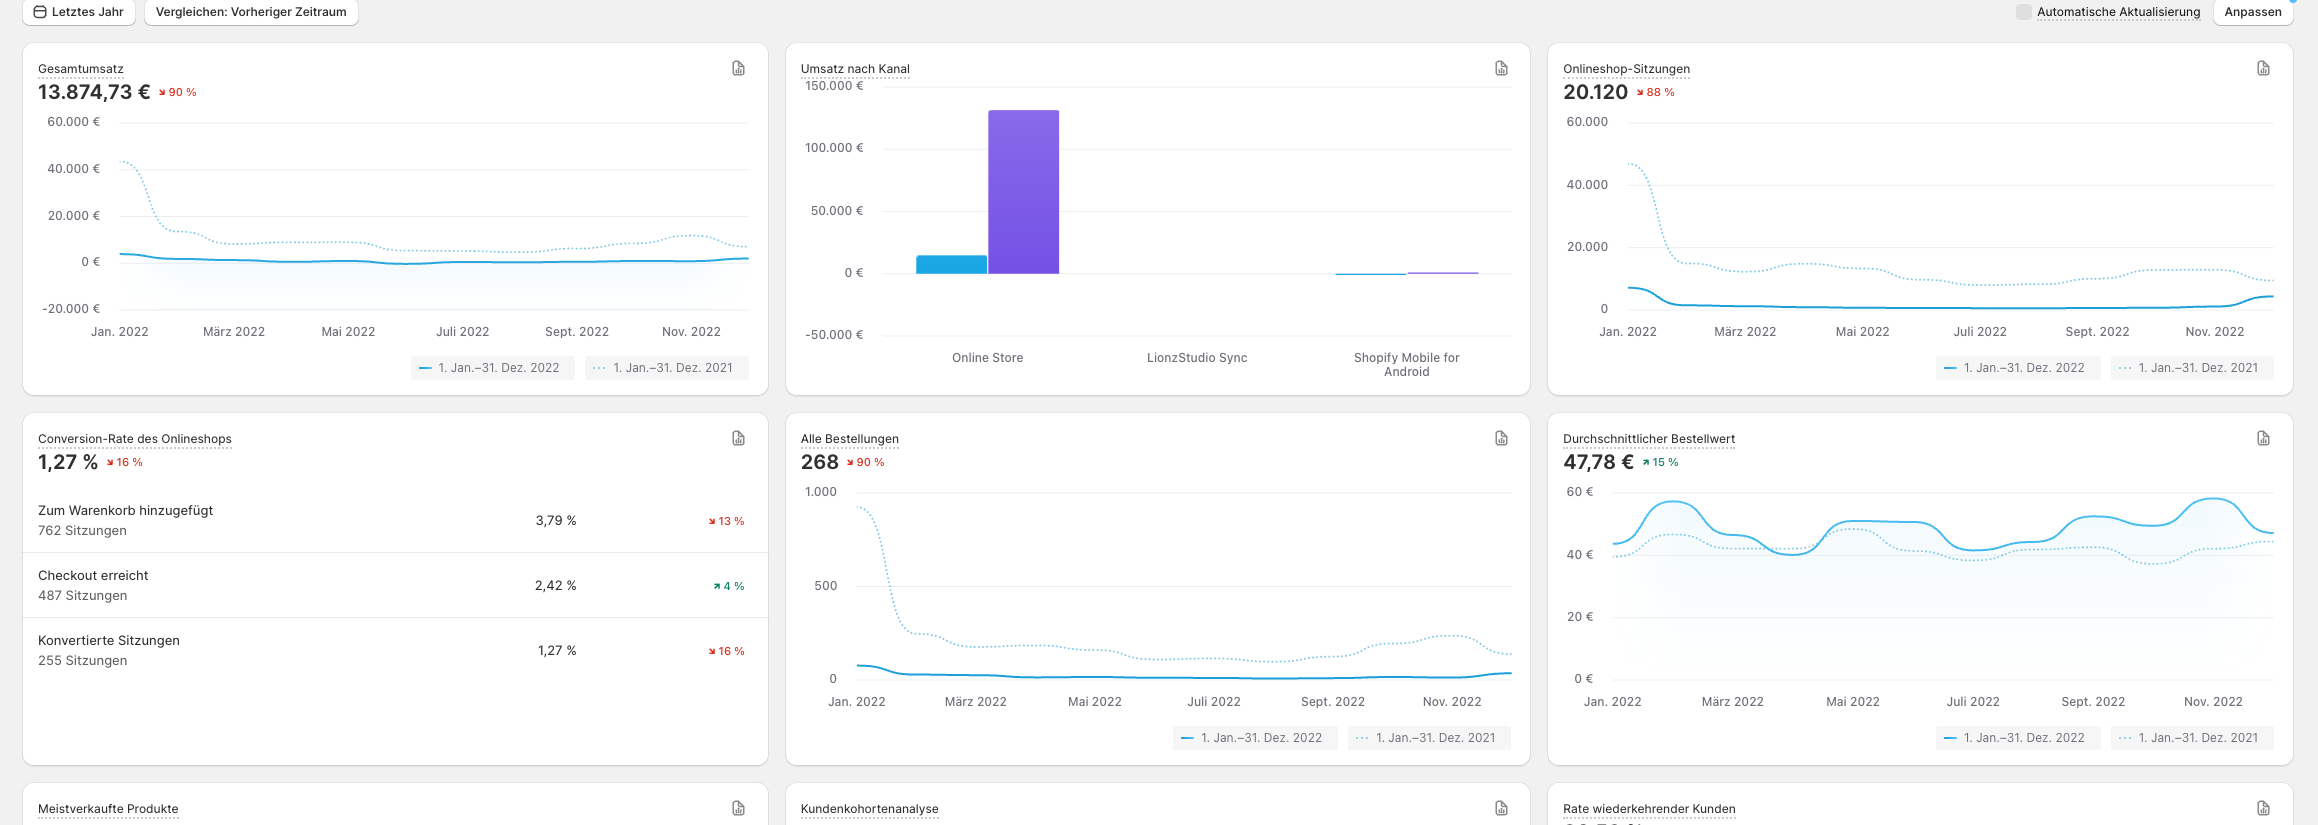The width and height of the screenshot is (2318, 825).
Task: Open report icon on Gesamtumsatz card
Action: [x=738, y=68]
